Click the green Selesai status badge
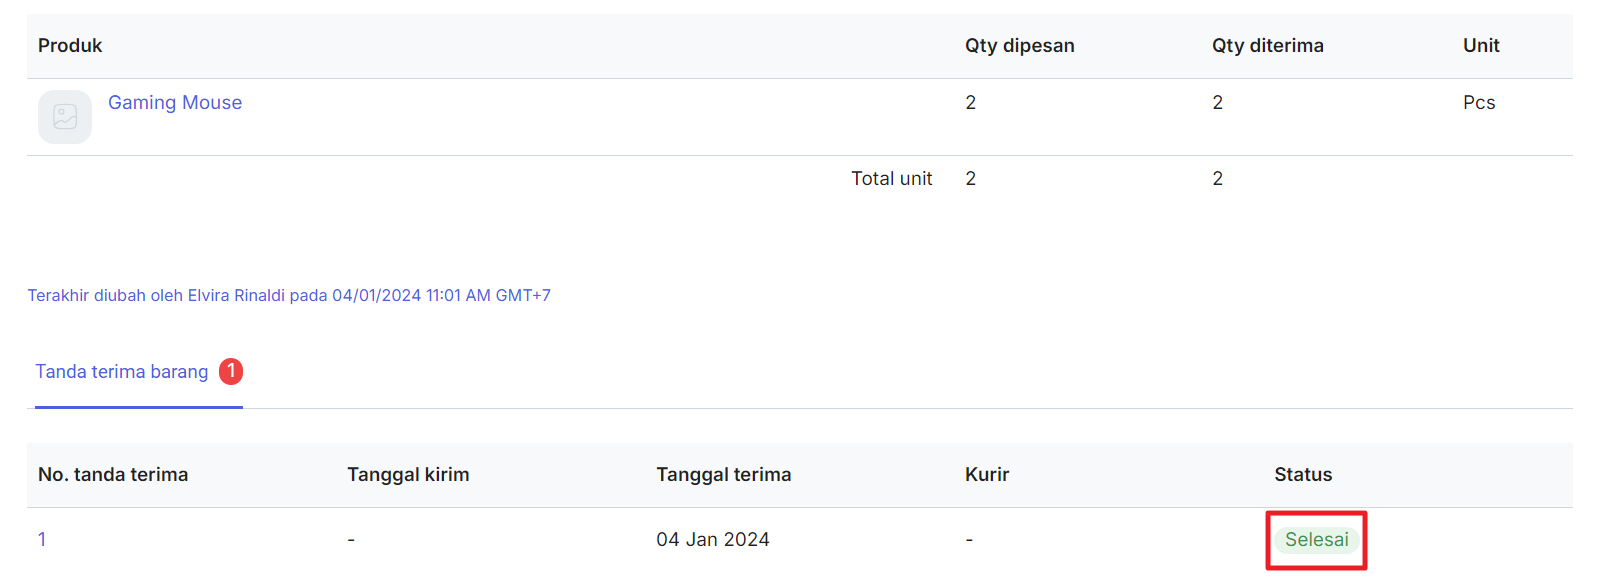This screenshot has width=1599, height=585. (x=1316, y=540)
